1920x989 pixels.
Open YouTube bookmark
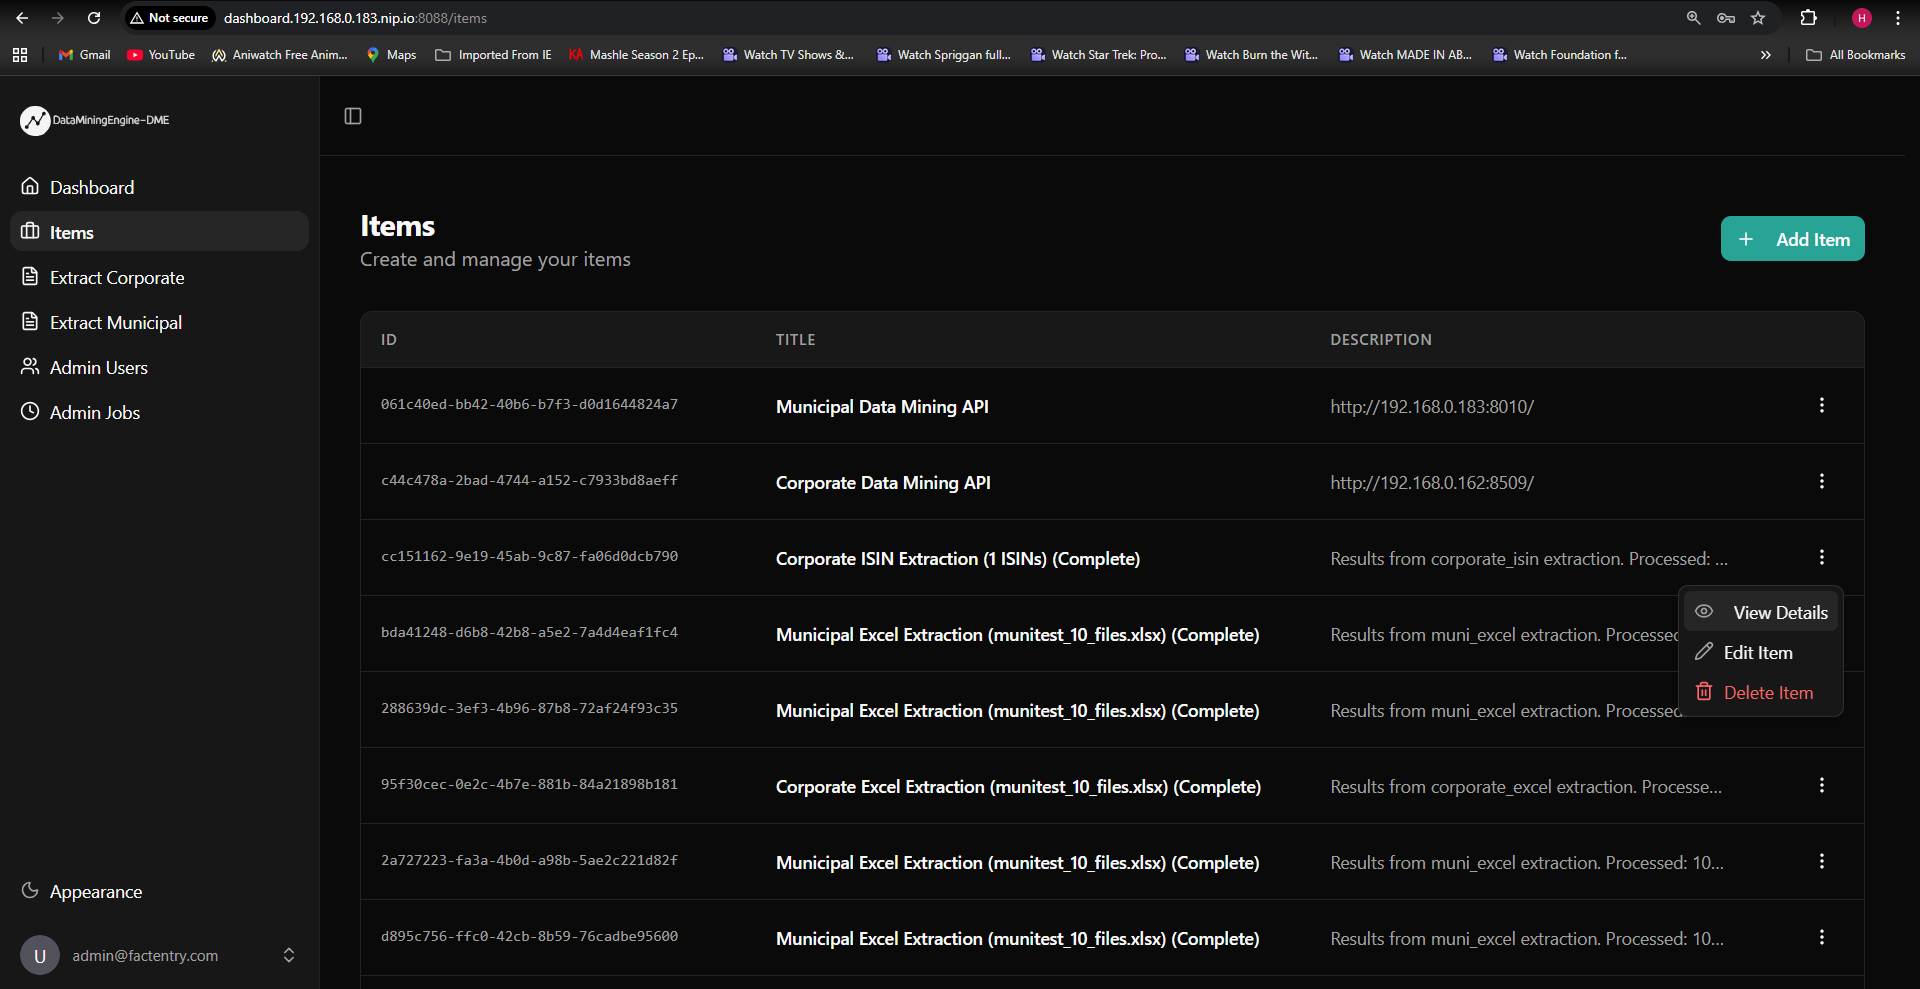point(161,55)
